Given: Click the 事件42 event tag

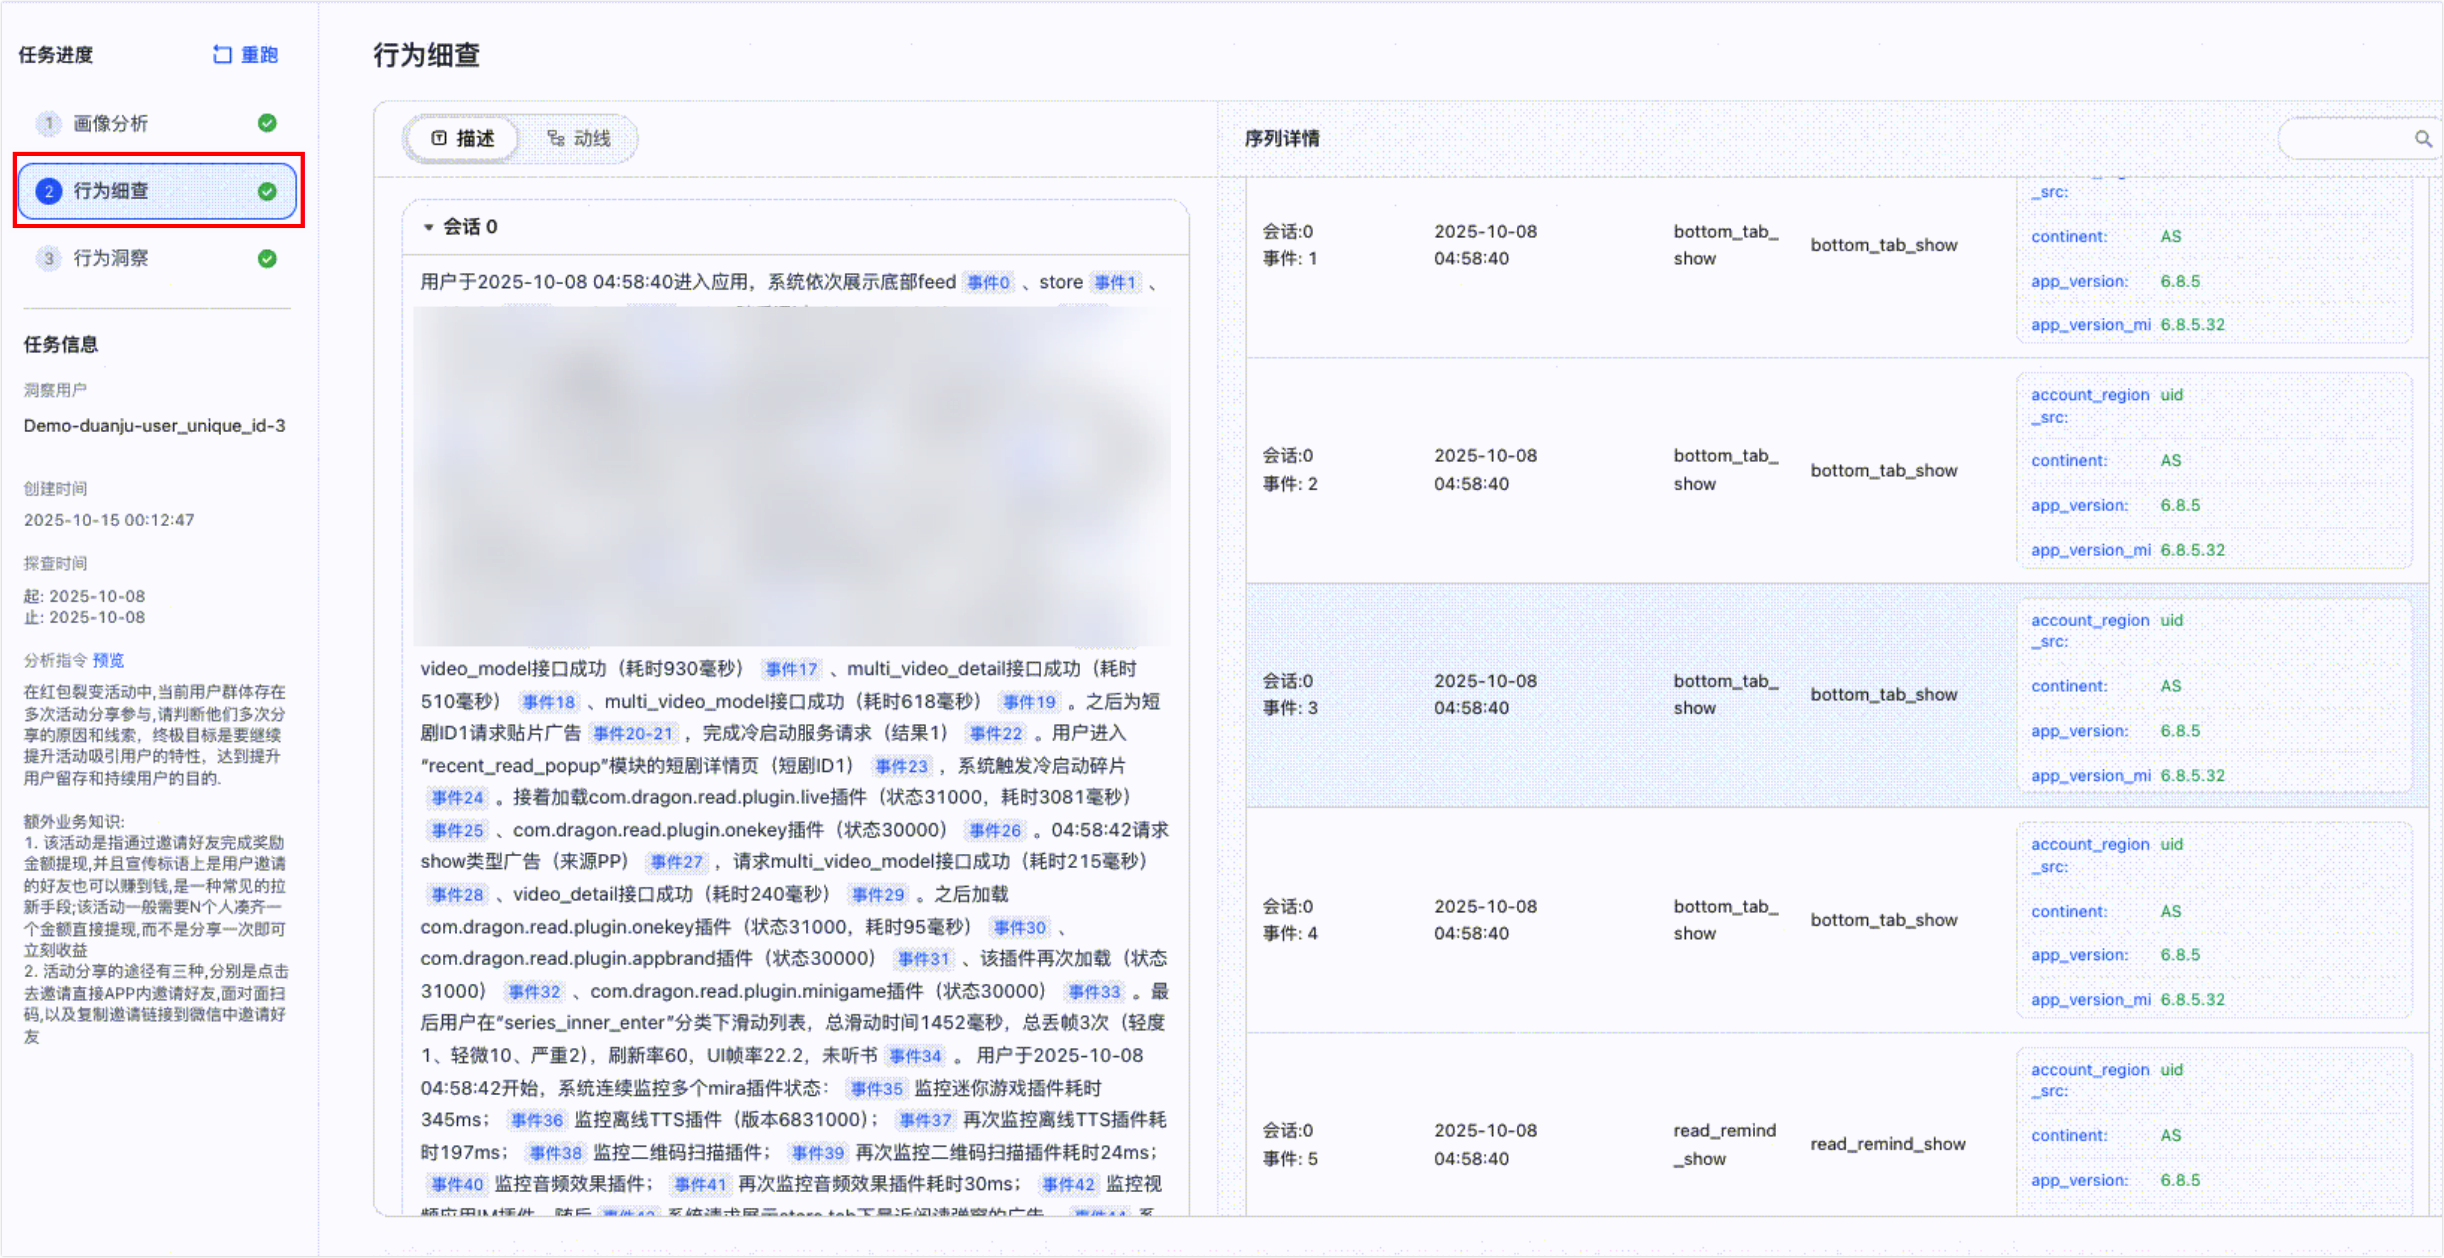Looking at the screenshot, I should click(x=1068, y=1185).
